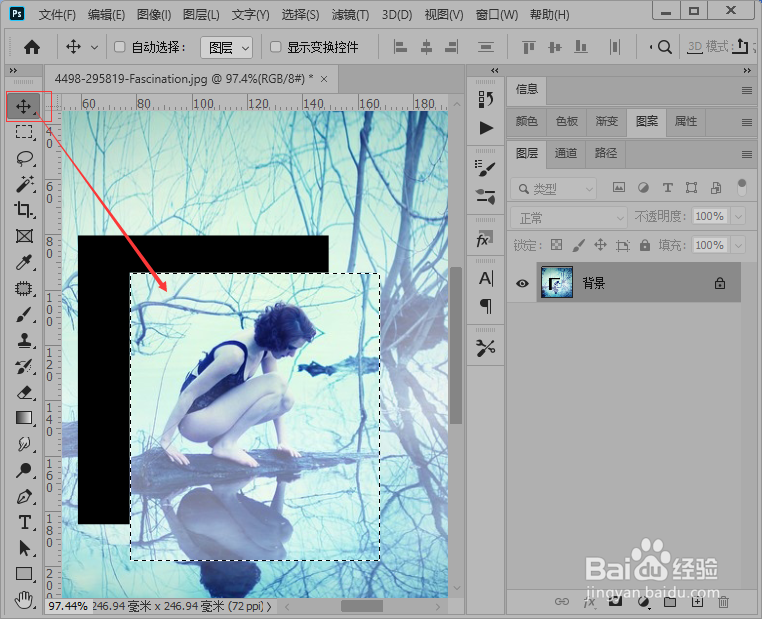Select the Clone Stamp tool

pyautogui.click(x=24, y=341)
